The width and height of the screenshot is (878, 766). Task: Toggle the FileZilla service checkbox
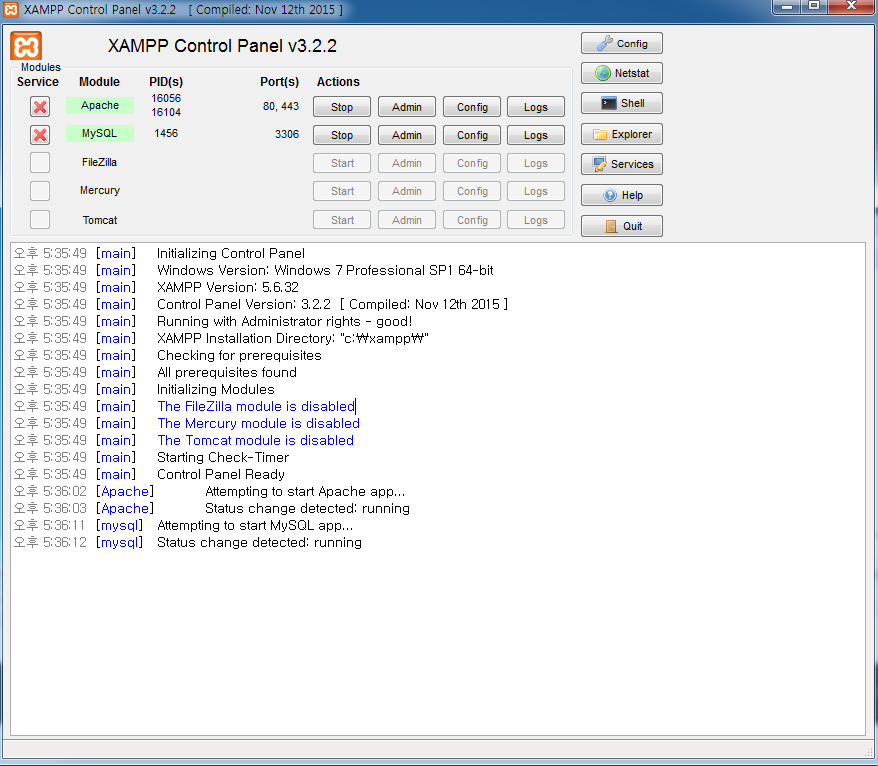click(x=40, y=163)
